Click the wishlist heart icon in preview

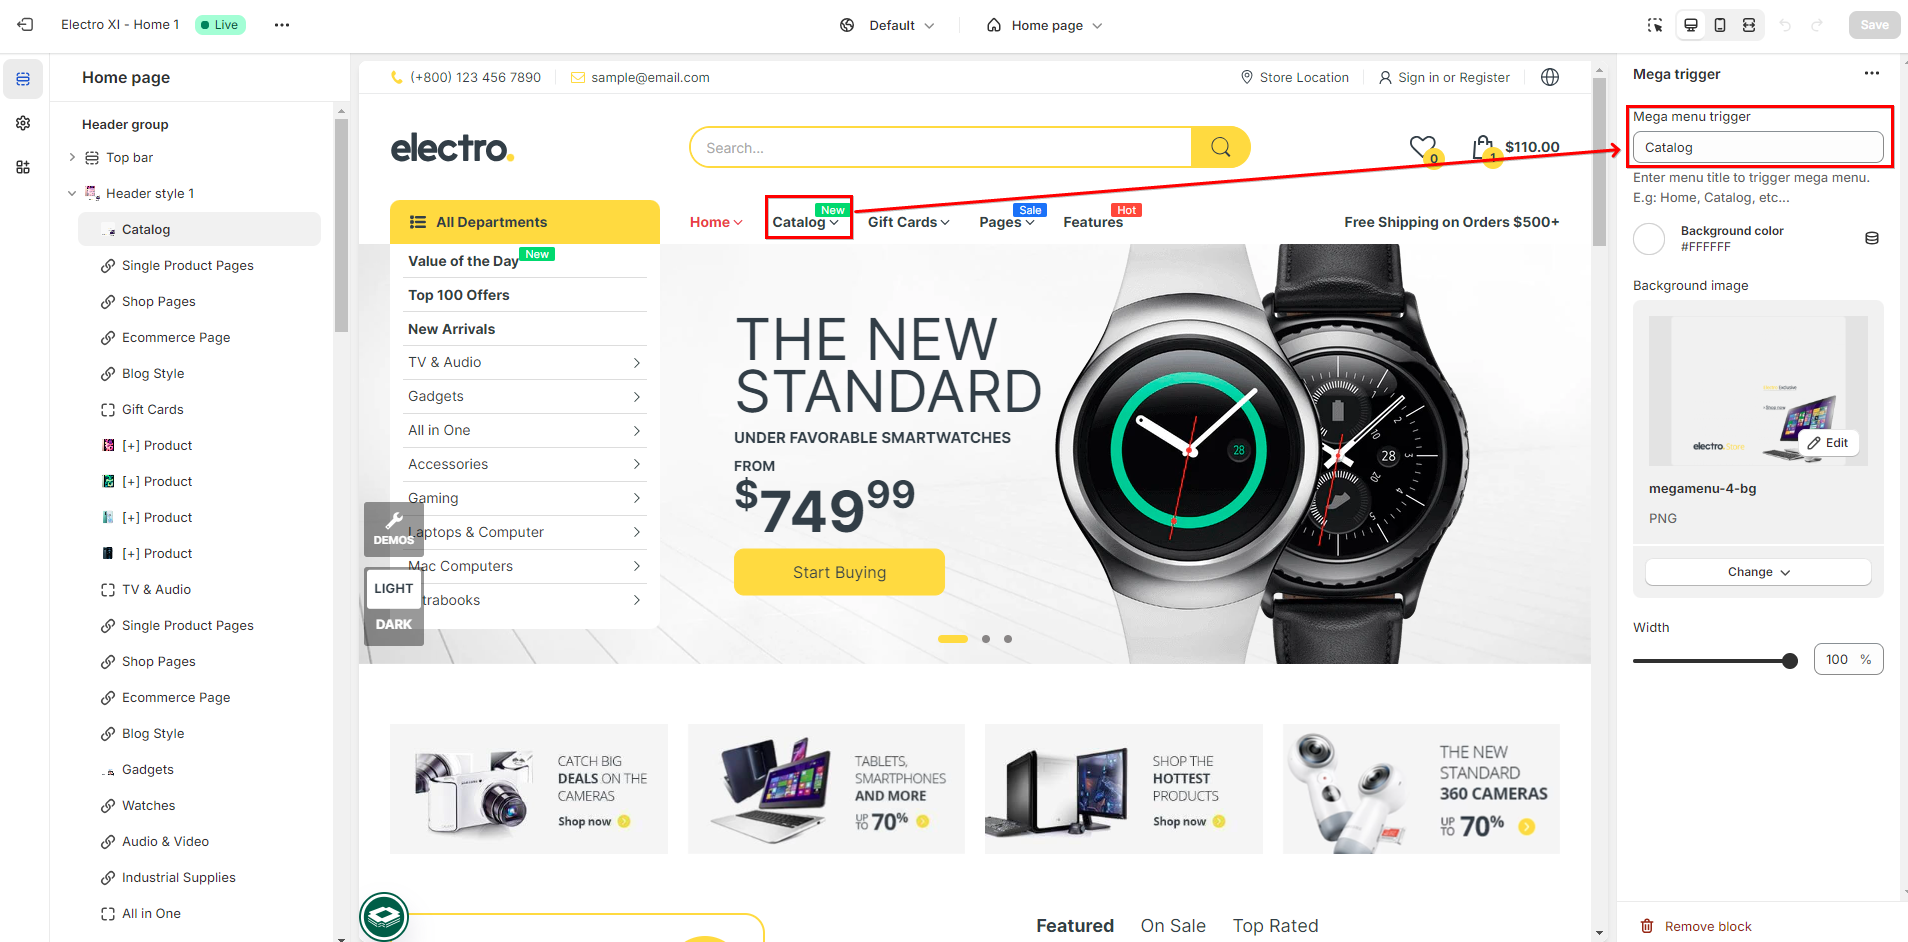tap(1422, 148)
